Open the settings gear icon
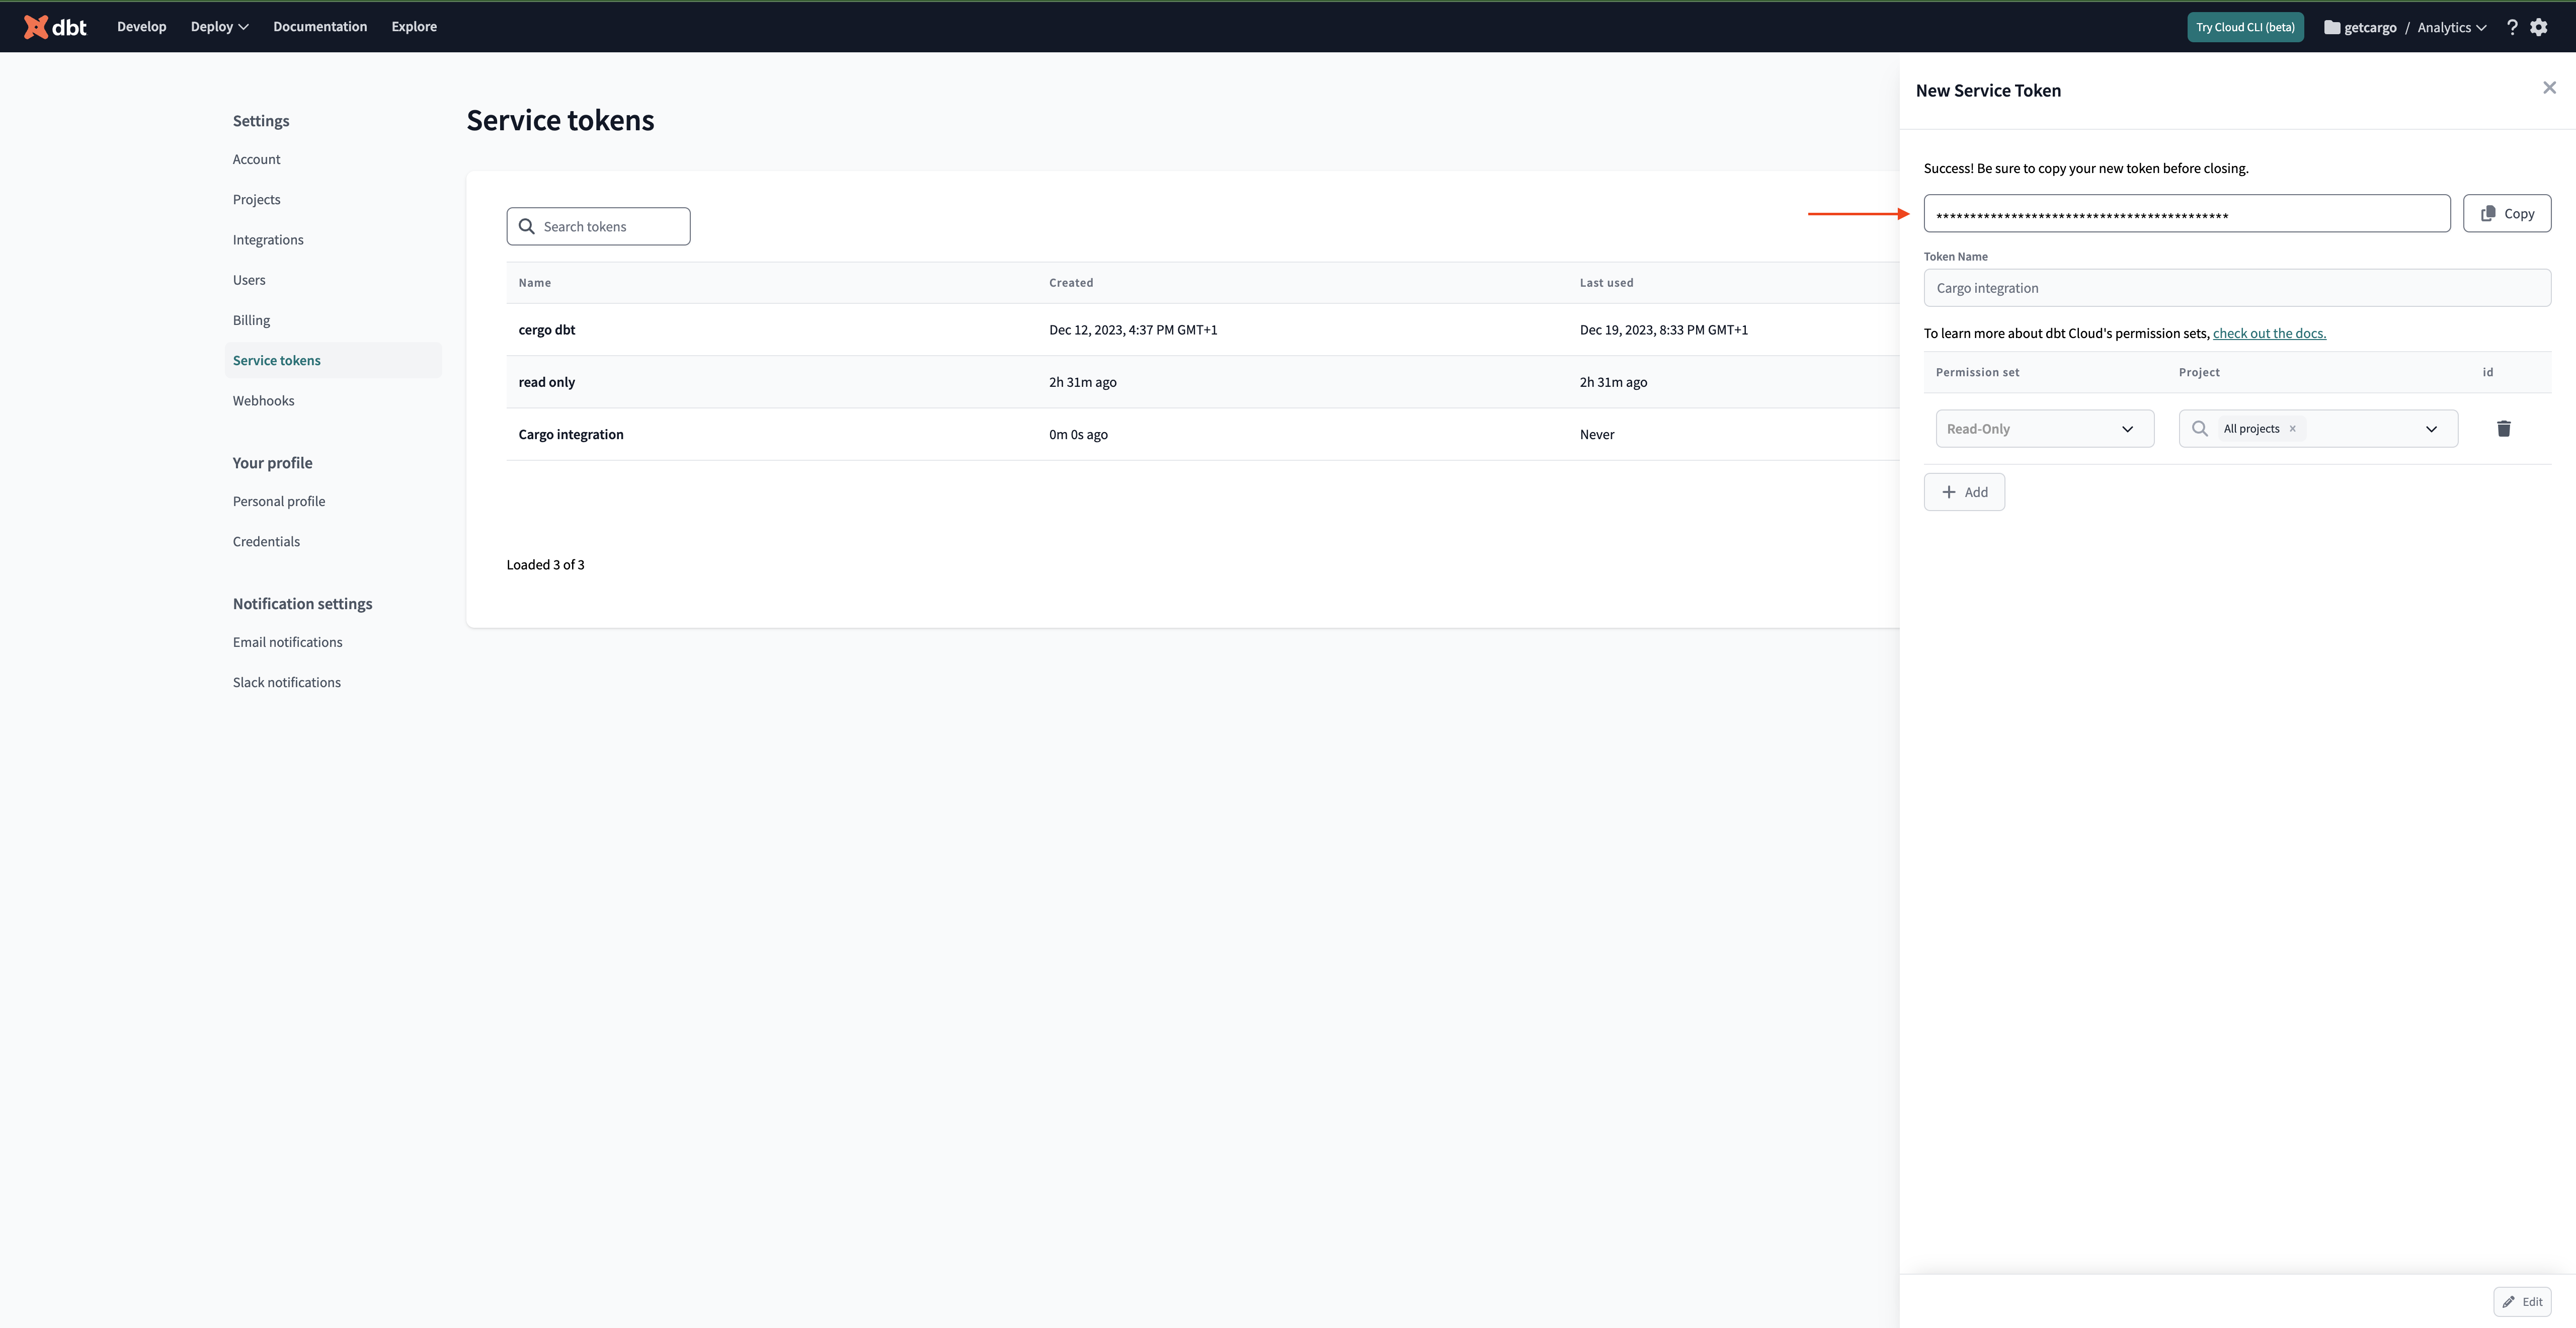Image resolution: width=2576 pixels, height=1328 pixels. pyautogui.click(x=2539, y=27)
